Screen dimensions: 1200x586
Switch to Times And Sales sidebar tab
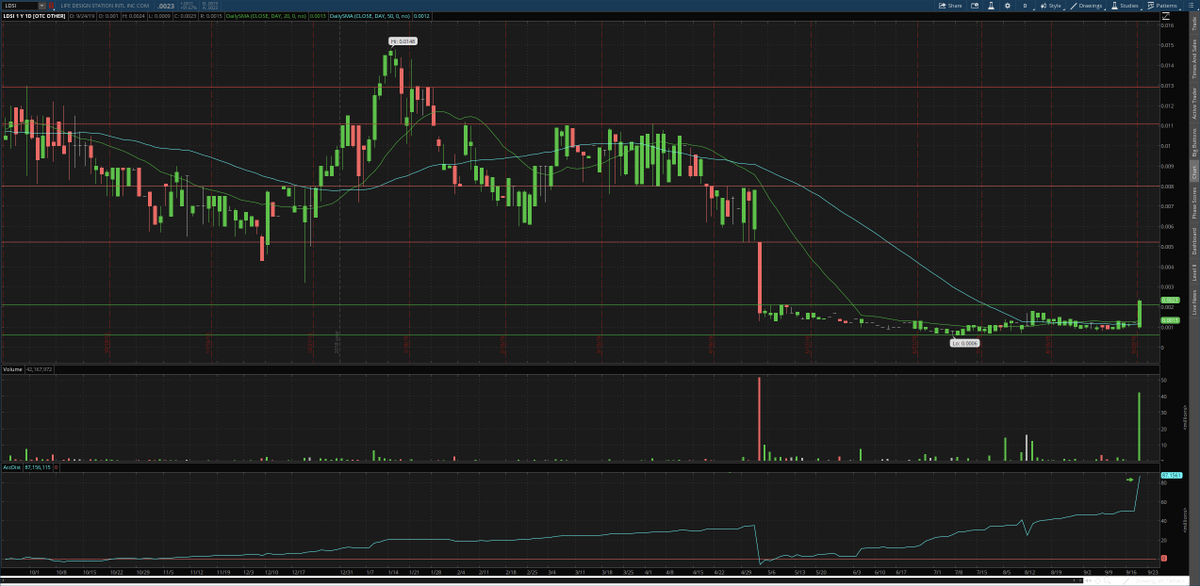point(1194,58)
